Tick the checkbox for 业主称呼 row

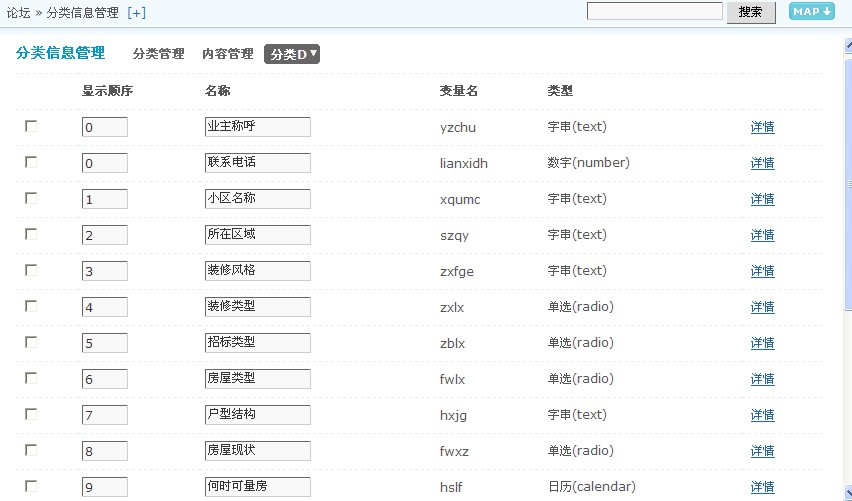click(x=31, y=126)
